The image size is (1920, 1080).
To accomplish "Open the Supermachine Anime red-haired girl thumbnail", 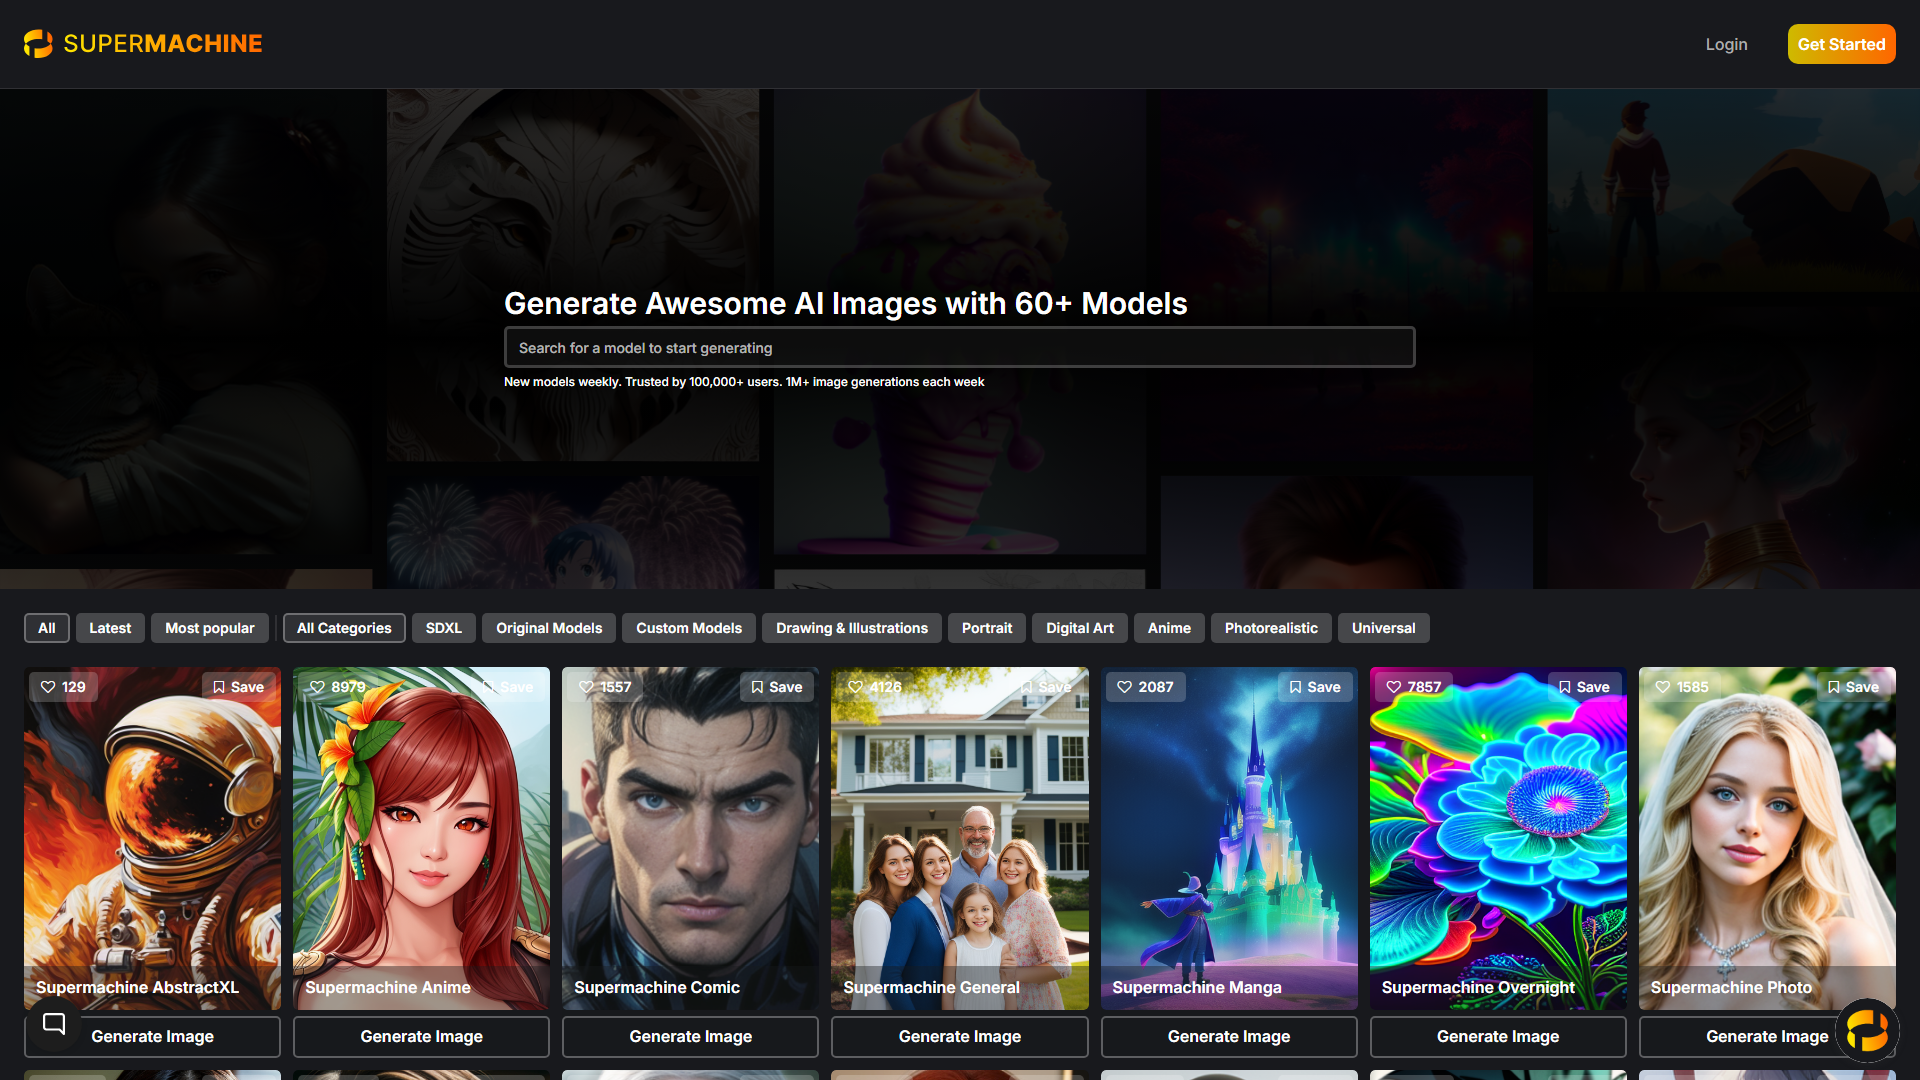I will coord(421,838).
